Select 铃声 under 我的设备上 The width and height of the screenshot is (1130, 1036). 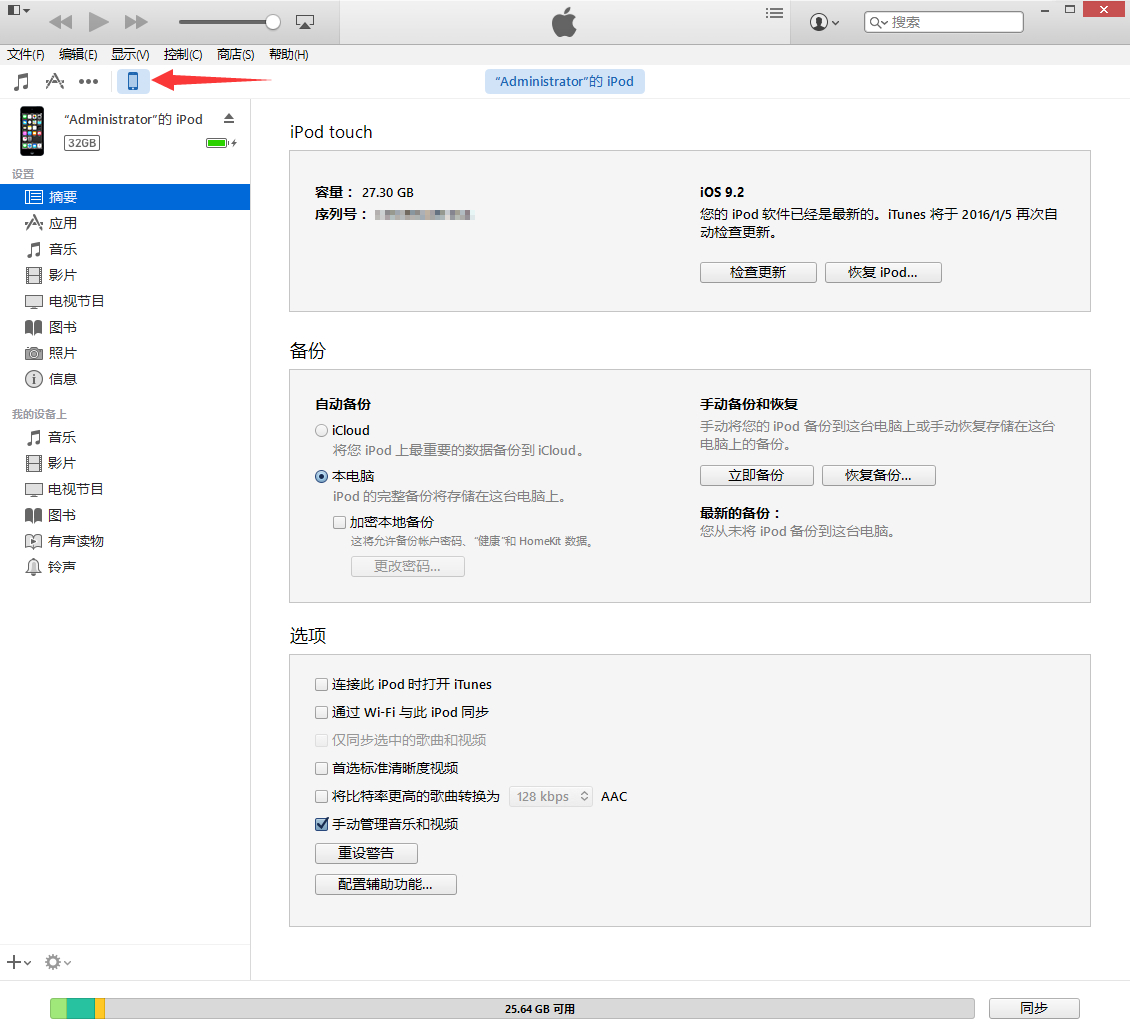pyautogui.click(x=125, y=567)
